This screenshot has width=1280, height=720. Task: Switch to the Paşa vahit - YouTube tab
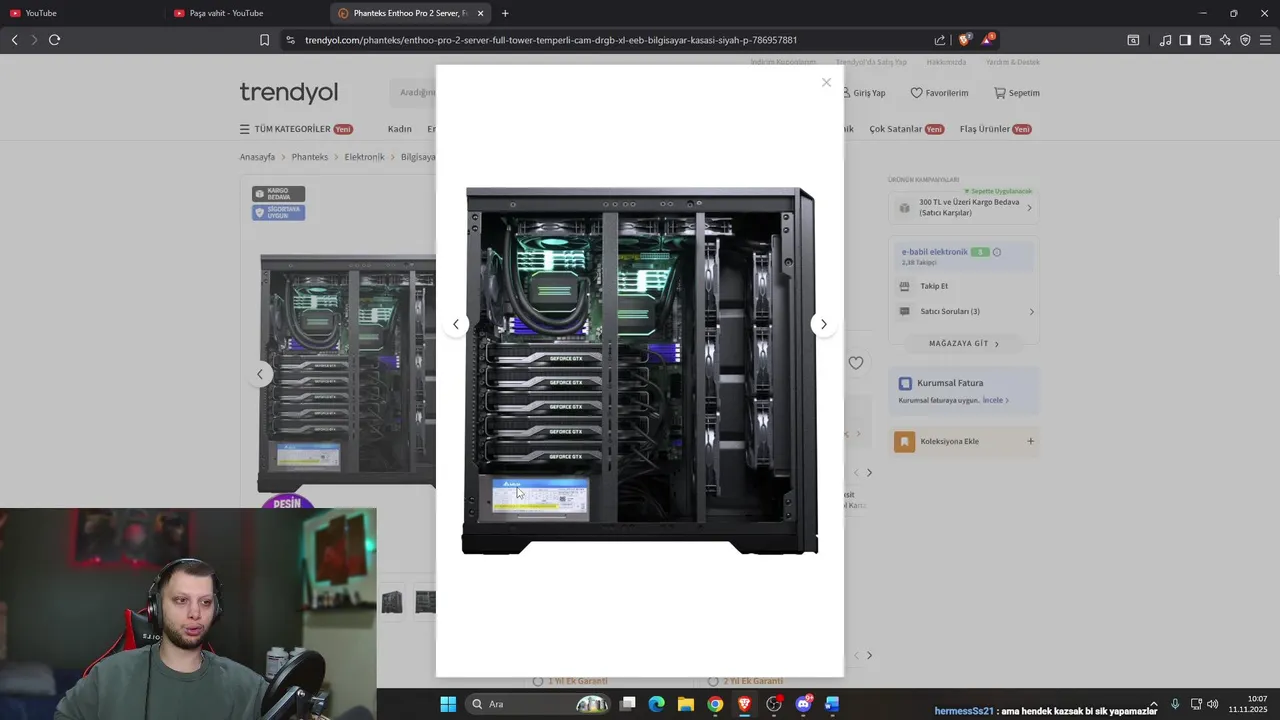pyautogui.click(x=245, y=13)
